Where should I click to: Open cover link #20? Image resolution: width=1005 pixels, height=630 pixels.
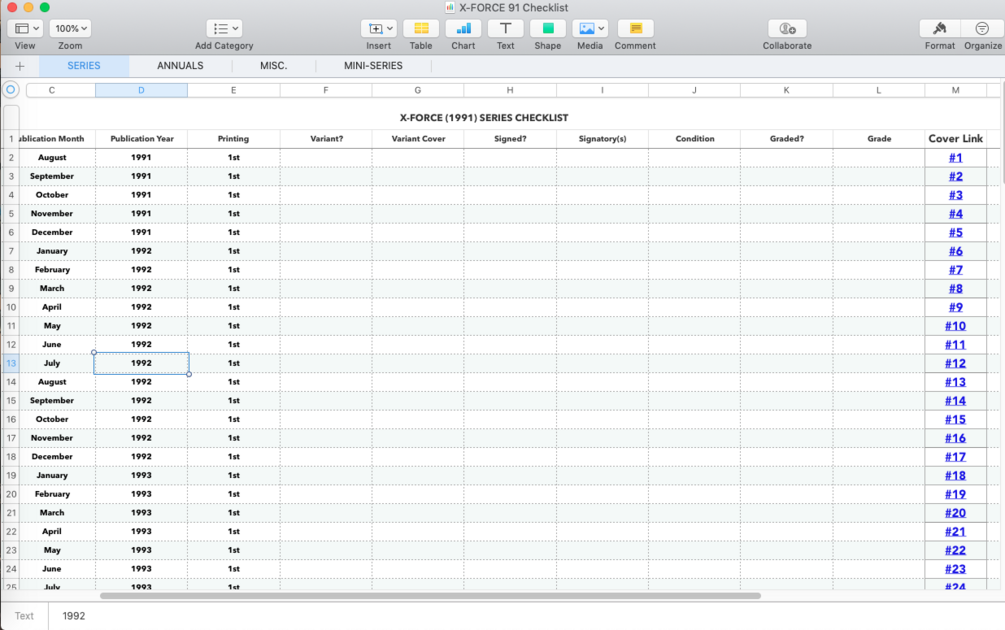(x=956, y=513)
